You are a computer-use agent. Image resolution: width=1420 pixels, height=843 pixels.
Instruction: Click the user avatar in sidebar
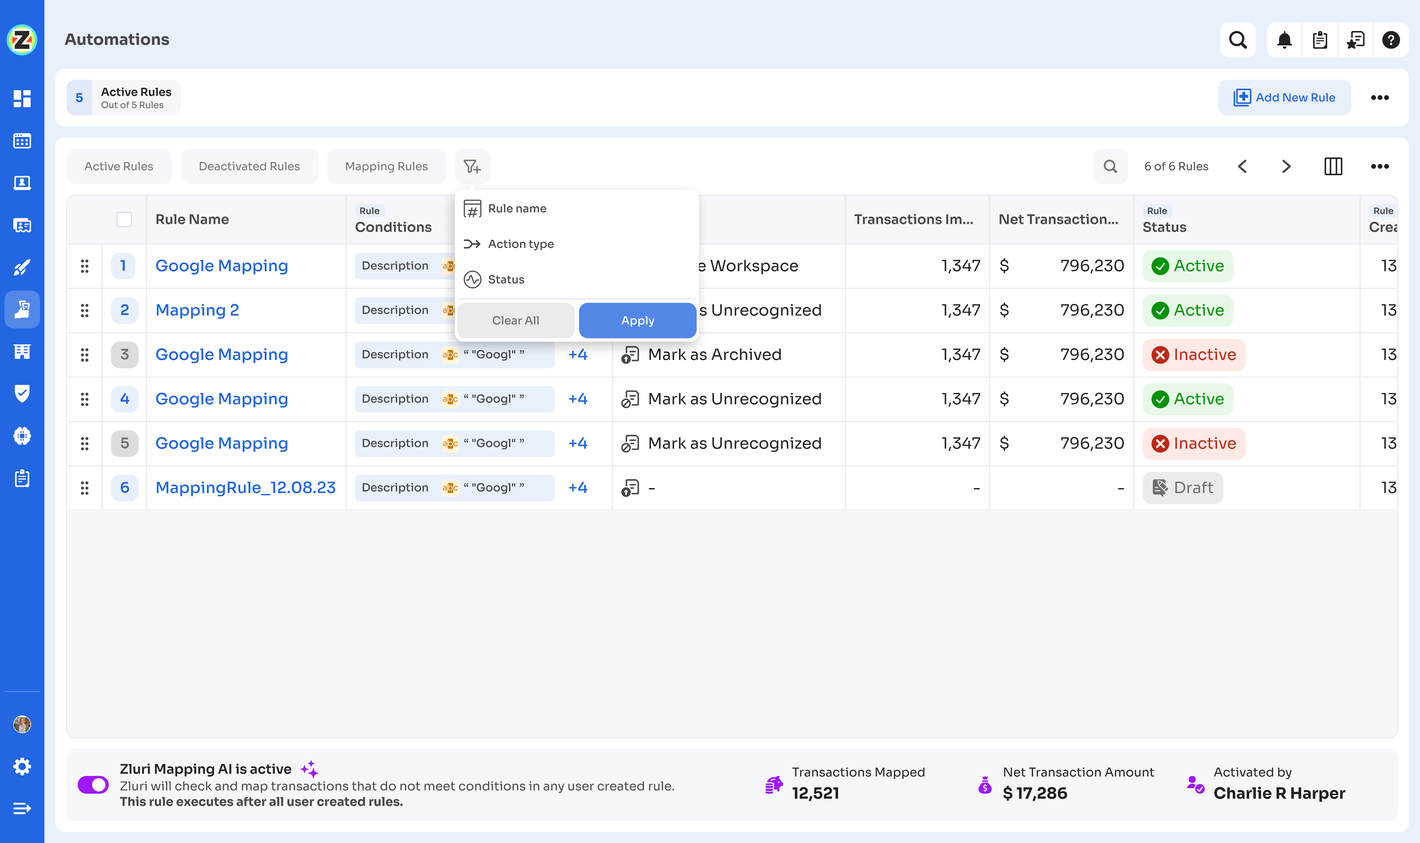tap(22, 724)
